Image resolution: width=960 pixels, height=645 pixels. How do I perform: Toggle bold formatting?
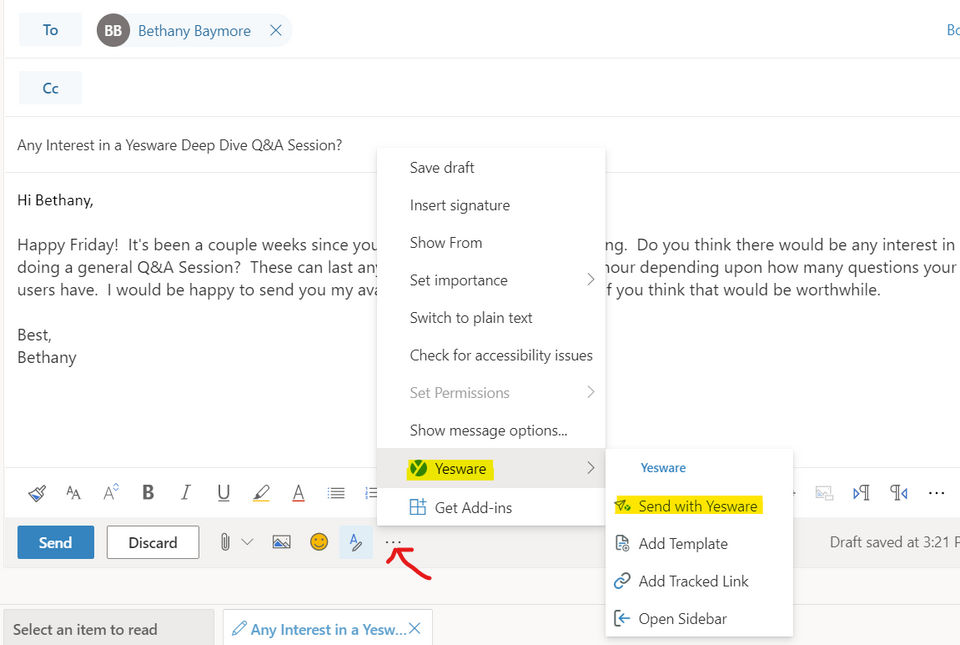click(x=148, y=492)
